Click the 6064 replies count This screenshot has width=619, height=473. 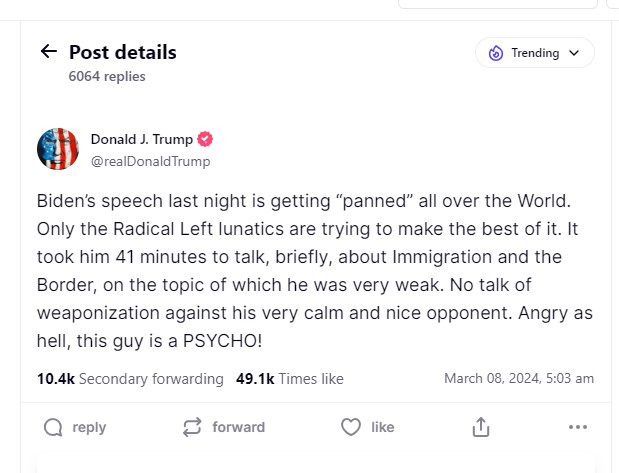pyautogui.click(x=107, y=76)
